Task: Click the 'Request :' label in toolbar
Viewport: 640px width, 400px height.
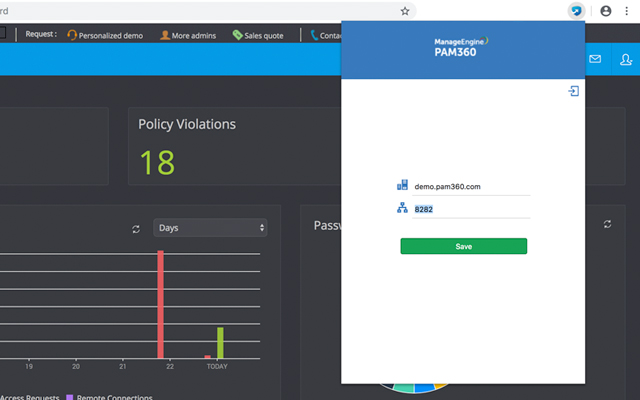Action: click(x=41, y=34)
